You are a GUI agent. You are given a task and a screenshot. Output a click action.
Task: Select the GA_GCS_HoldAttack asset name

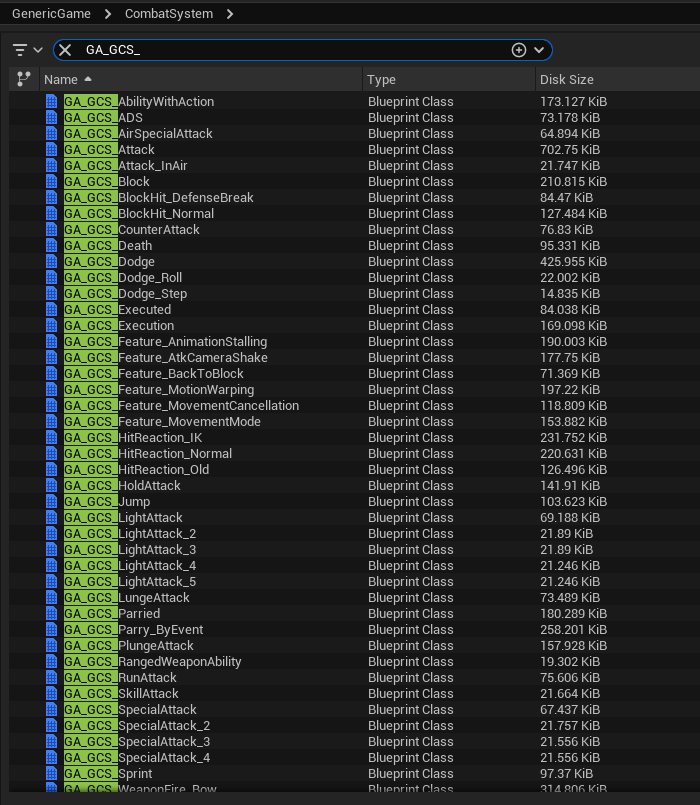click(122, 486)
